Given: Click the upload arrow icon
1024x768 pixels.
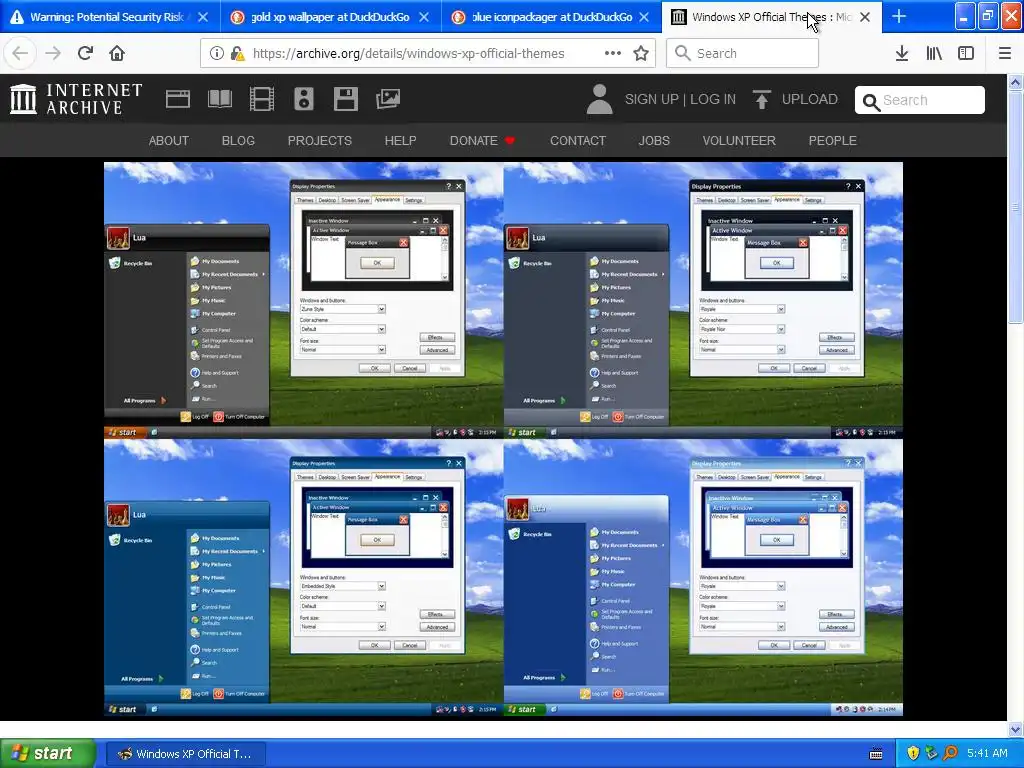Looking at the screenshot, I should 761,99.
